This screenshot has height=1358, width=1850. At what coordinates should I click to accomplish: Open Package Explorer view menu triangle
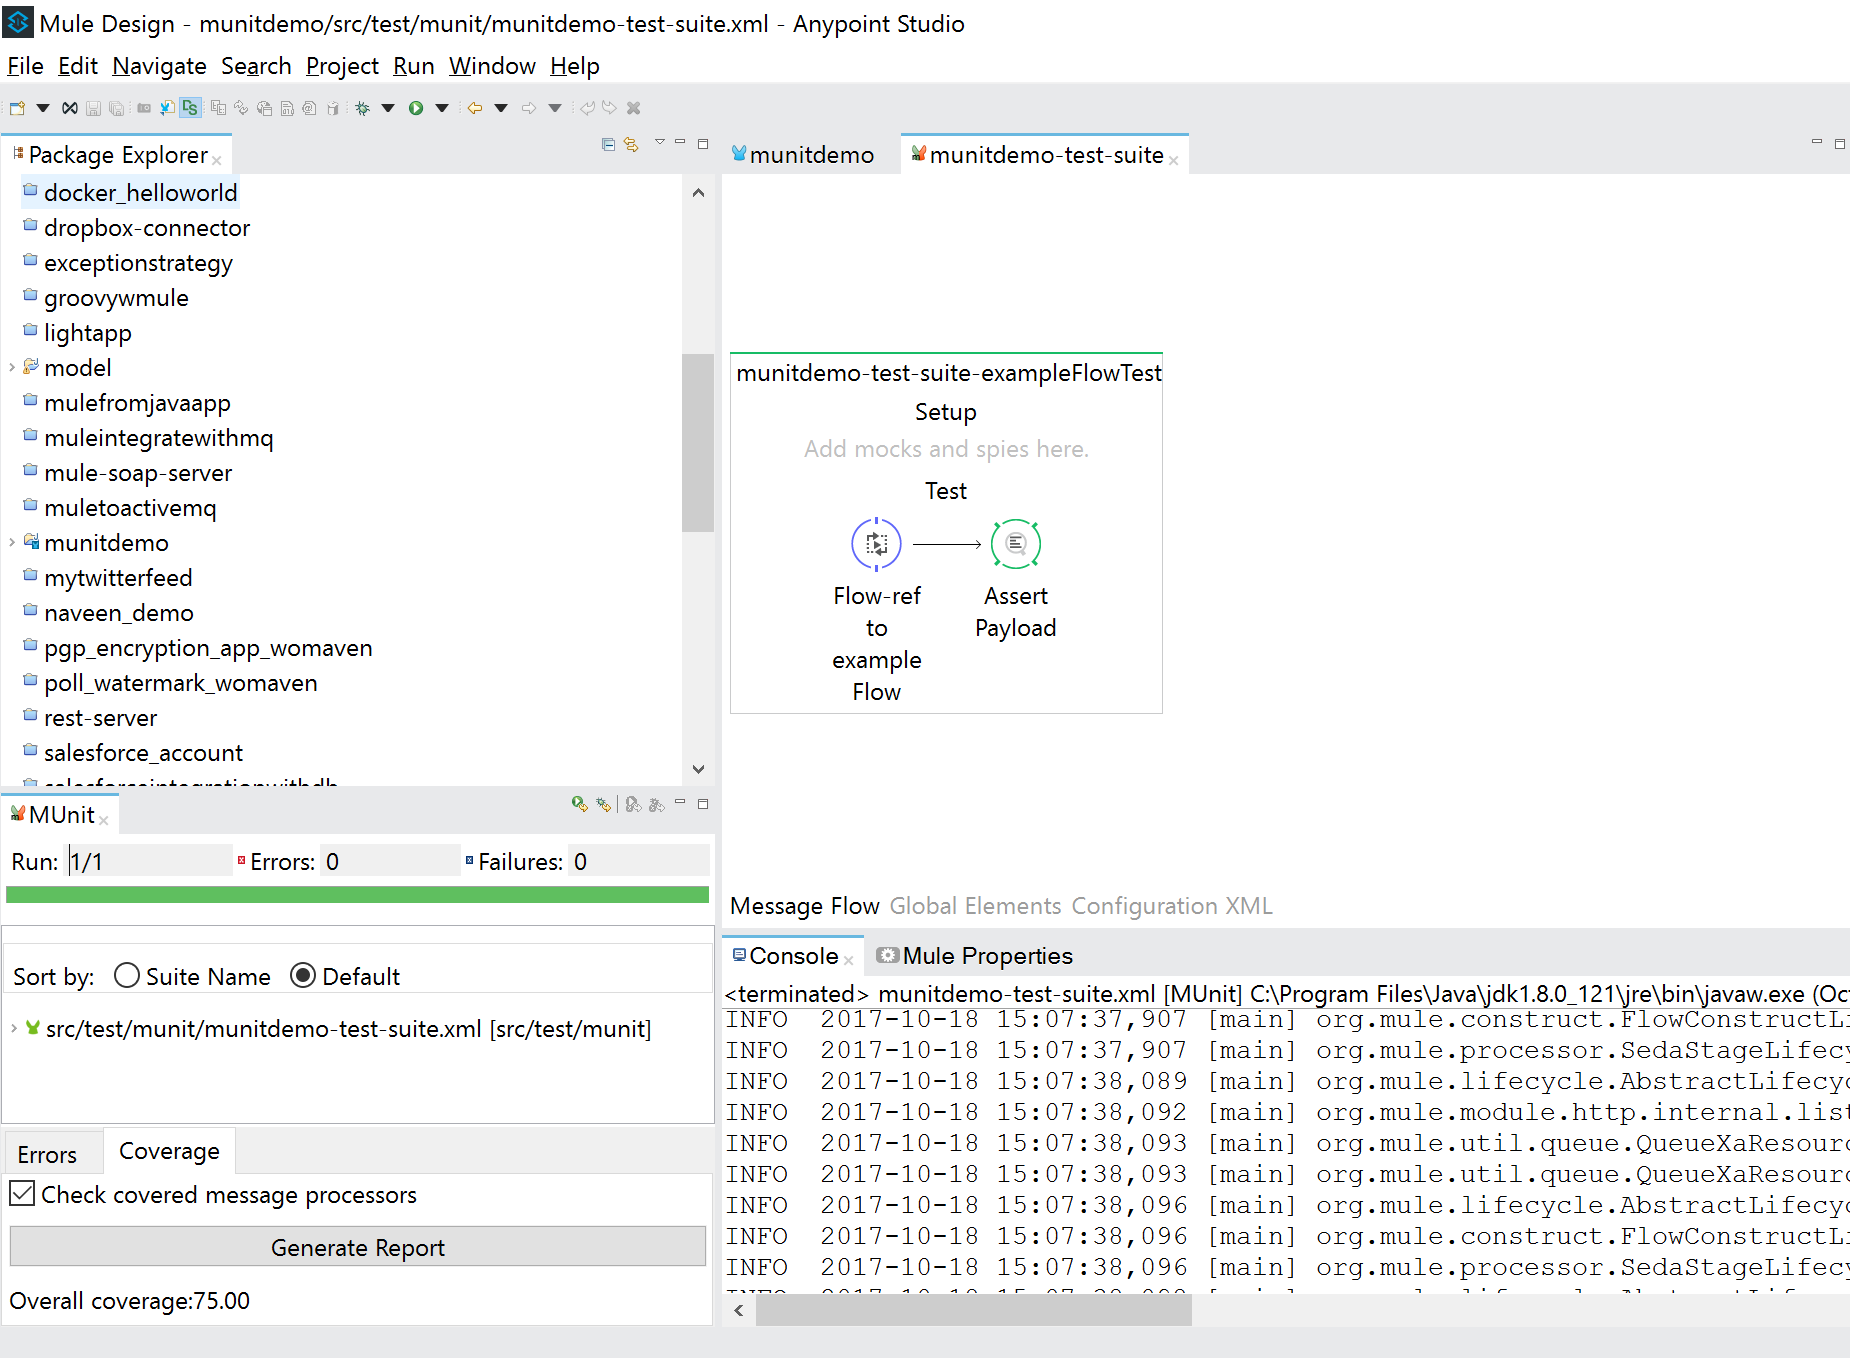[660, 142]
